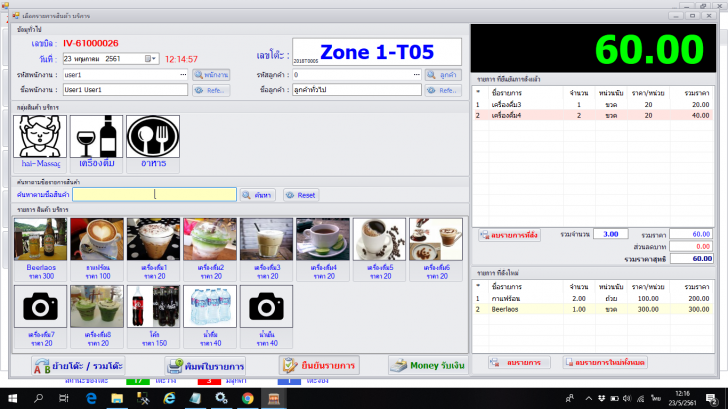
Task: Focus the yellow product name search field
Action: click(154, 195)
